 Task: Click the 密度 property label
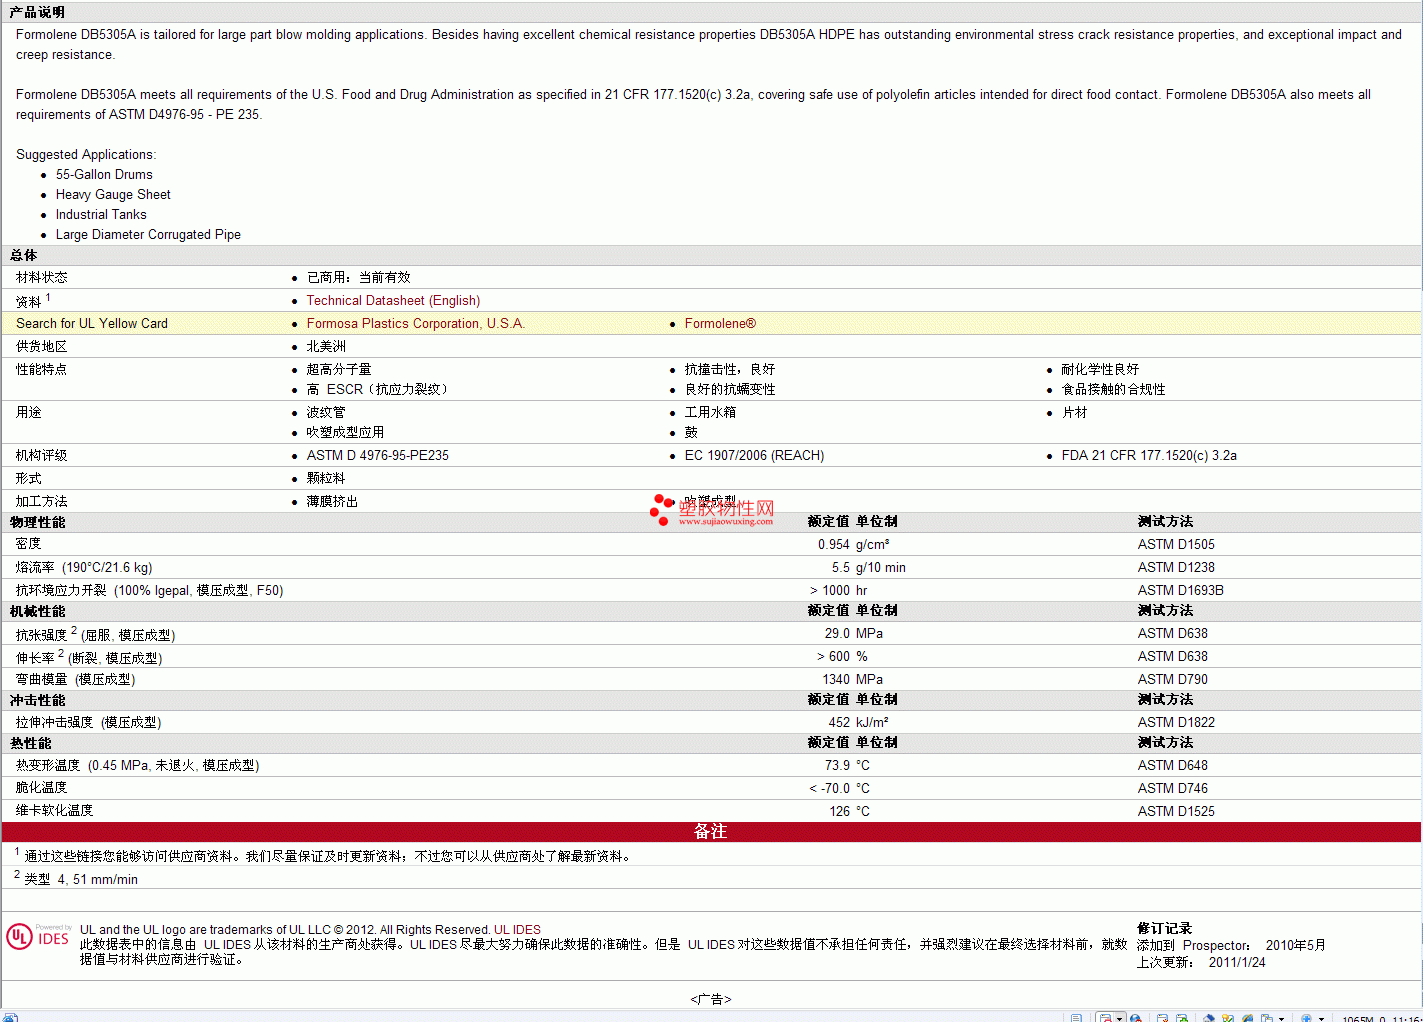29,545
